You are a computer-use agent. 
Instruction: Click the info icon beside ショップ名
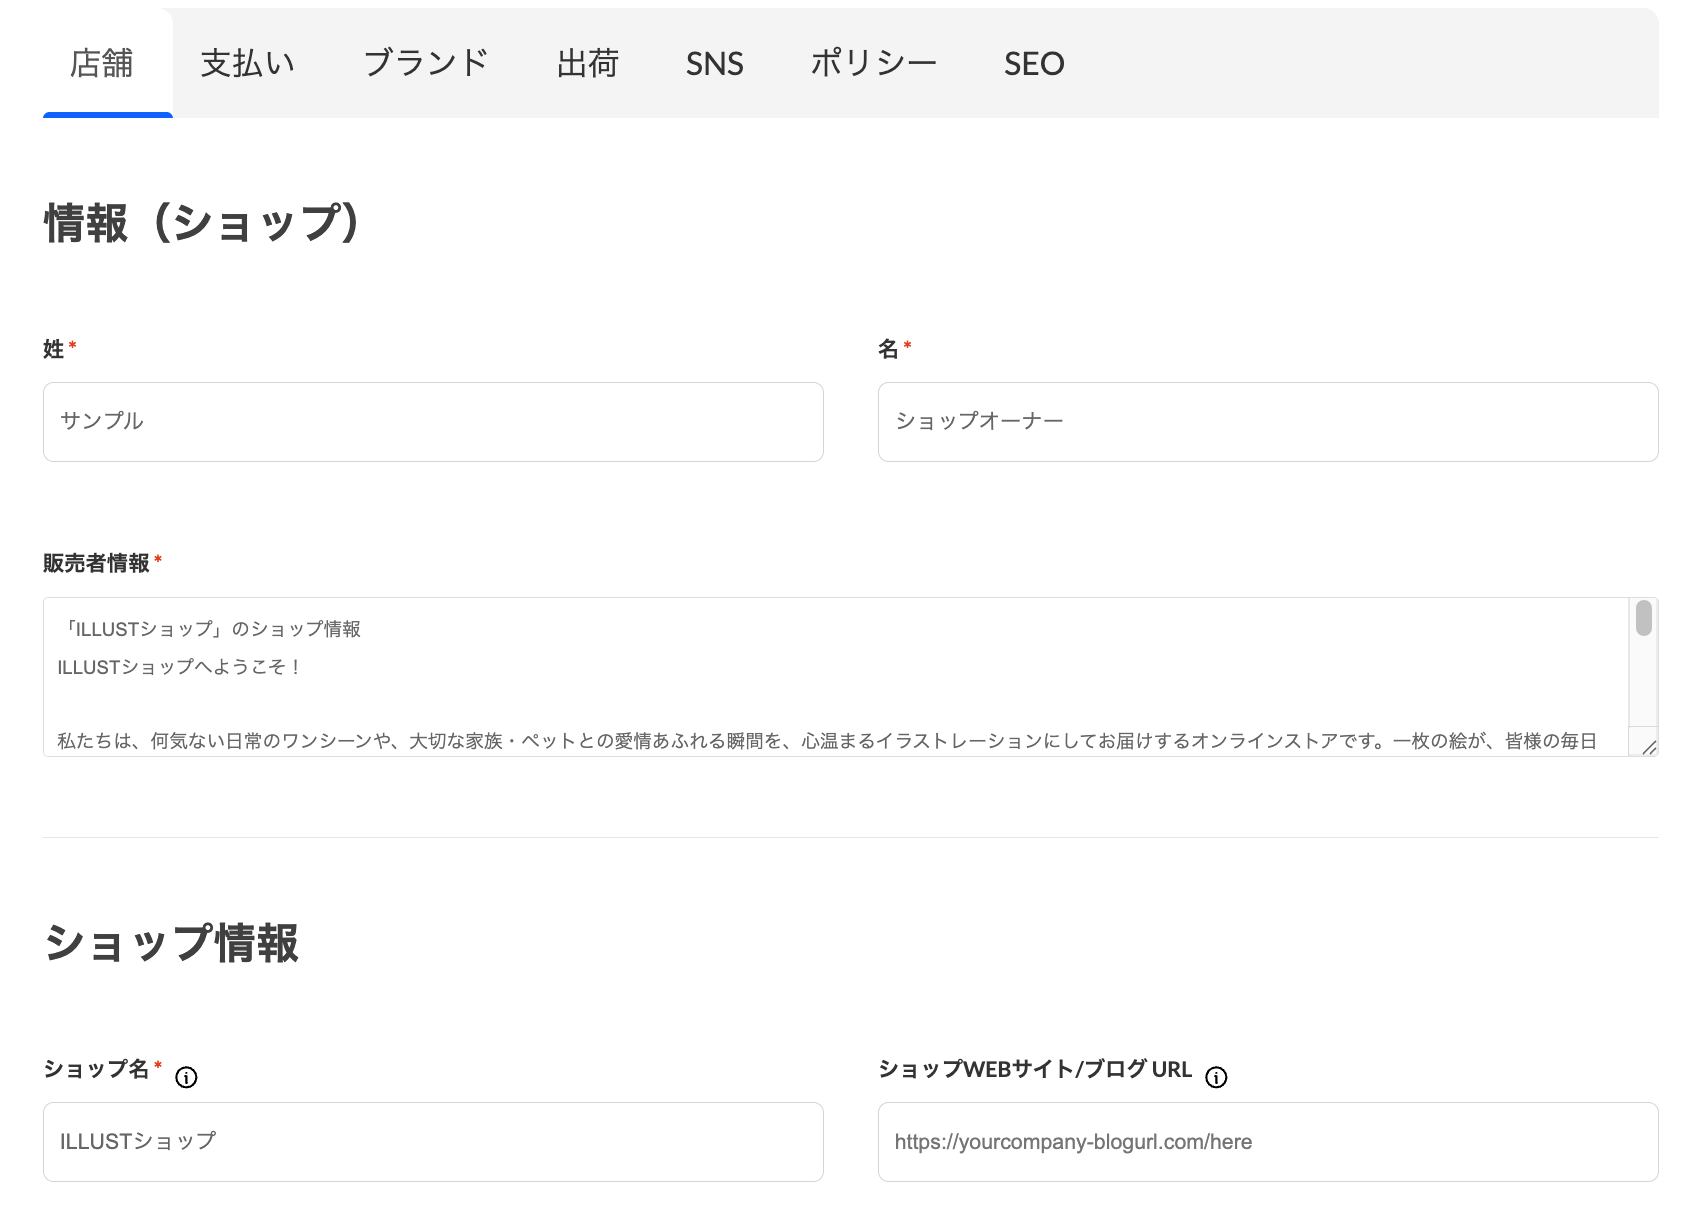point(186,1077)
